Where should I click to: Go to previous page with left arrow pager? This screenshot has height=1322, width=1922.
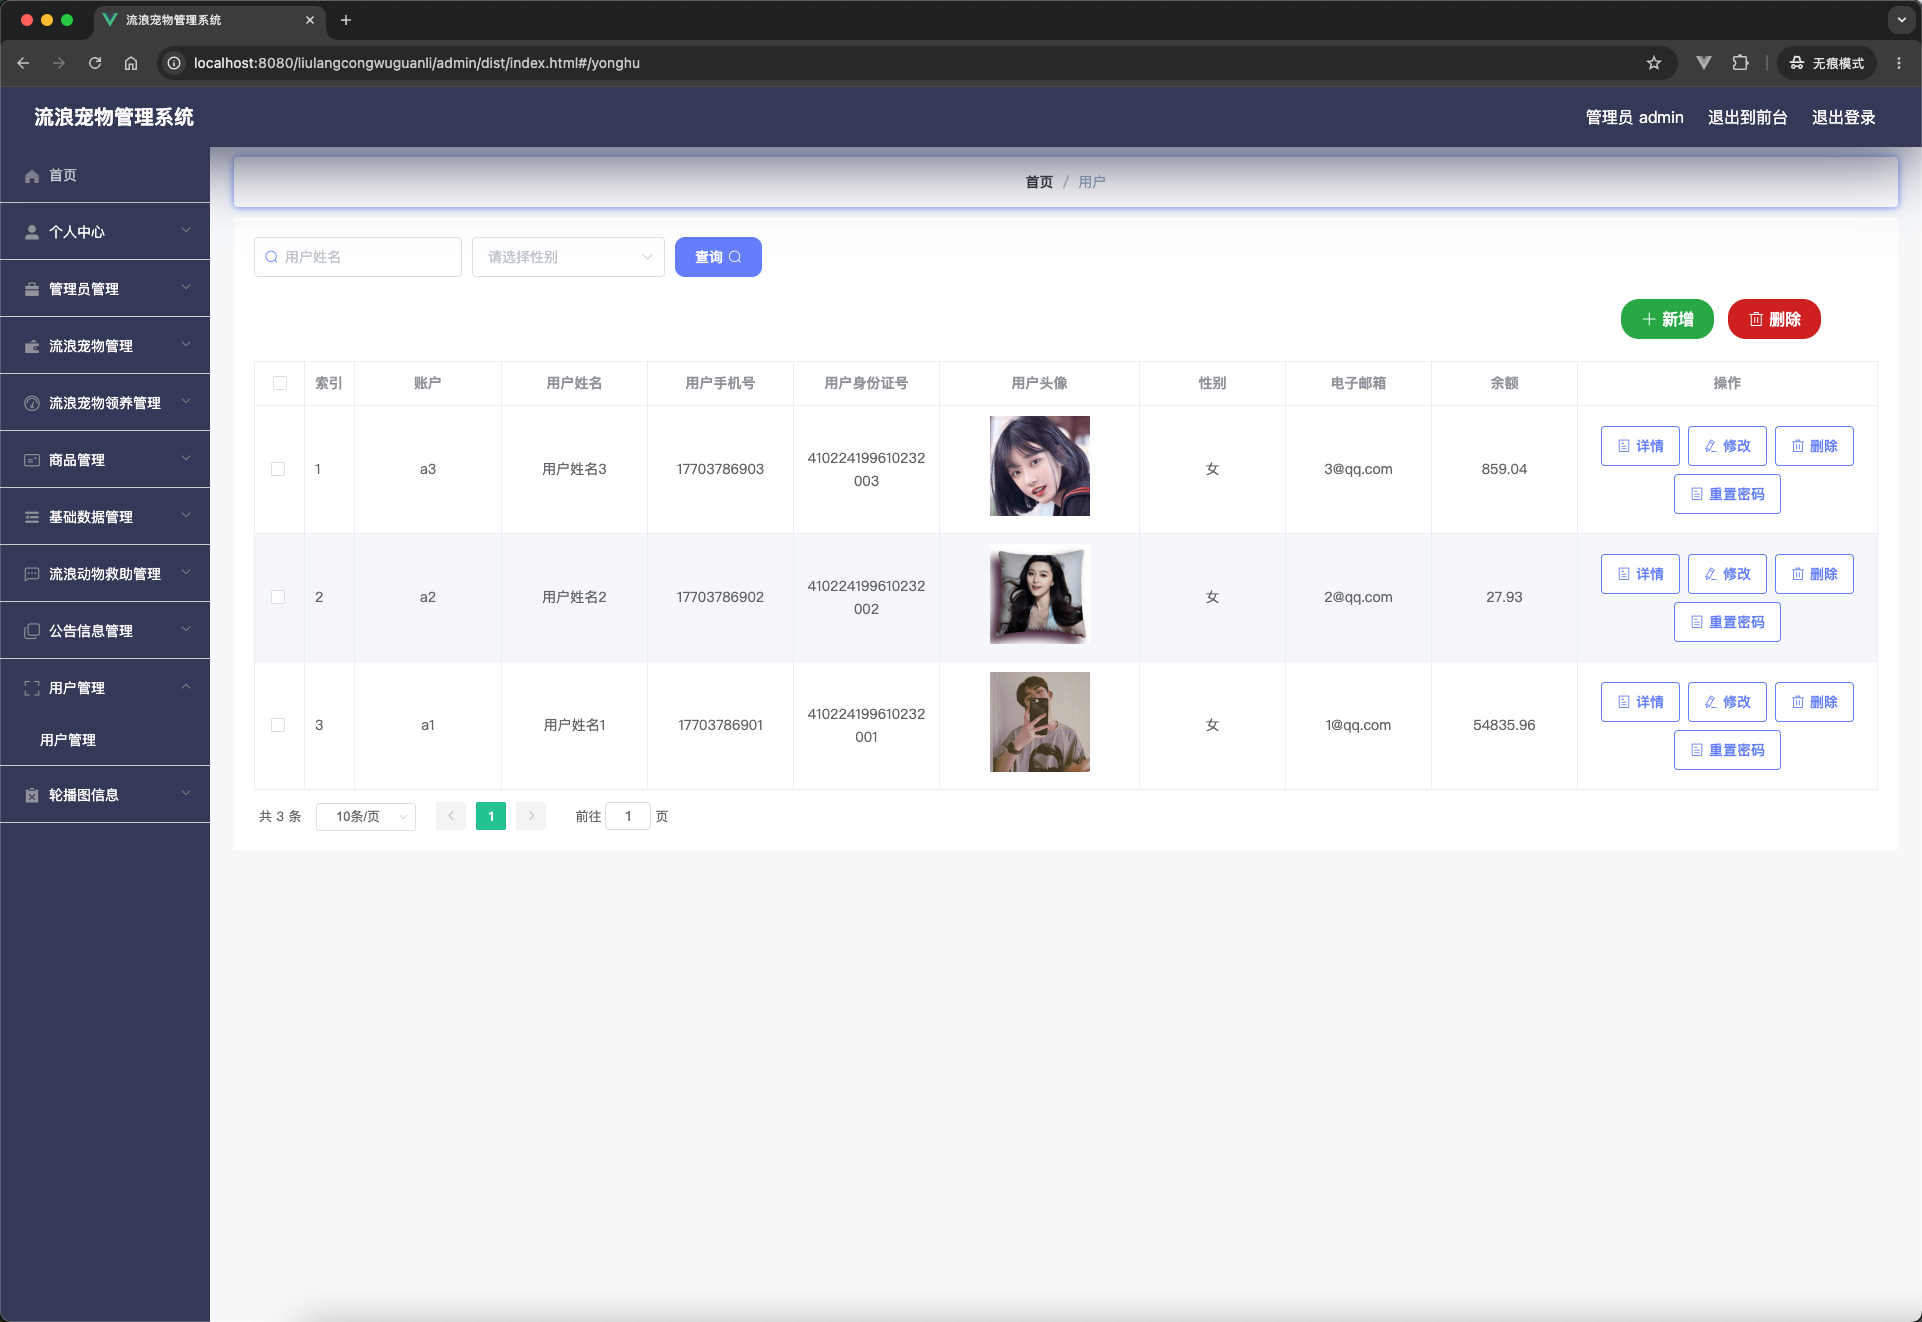tap(451, 816)
